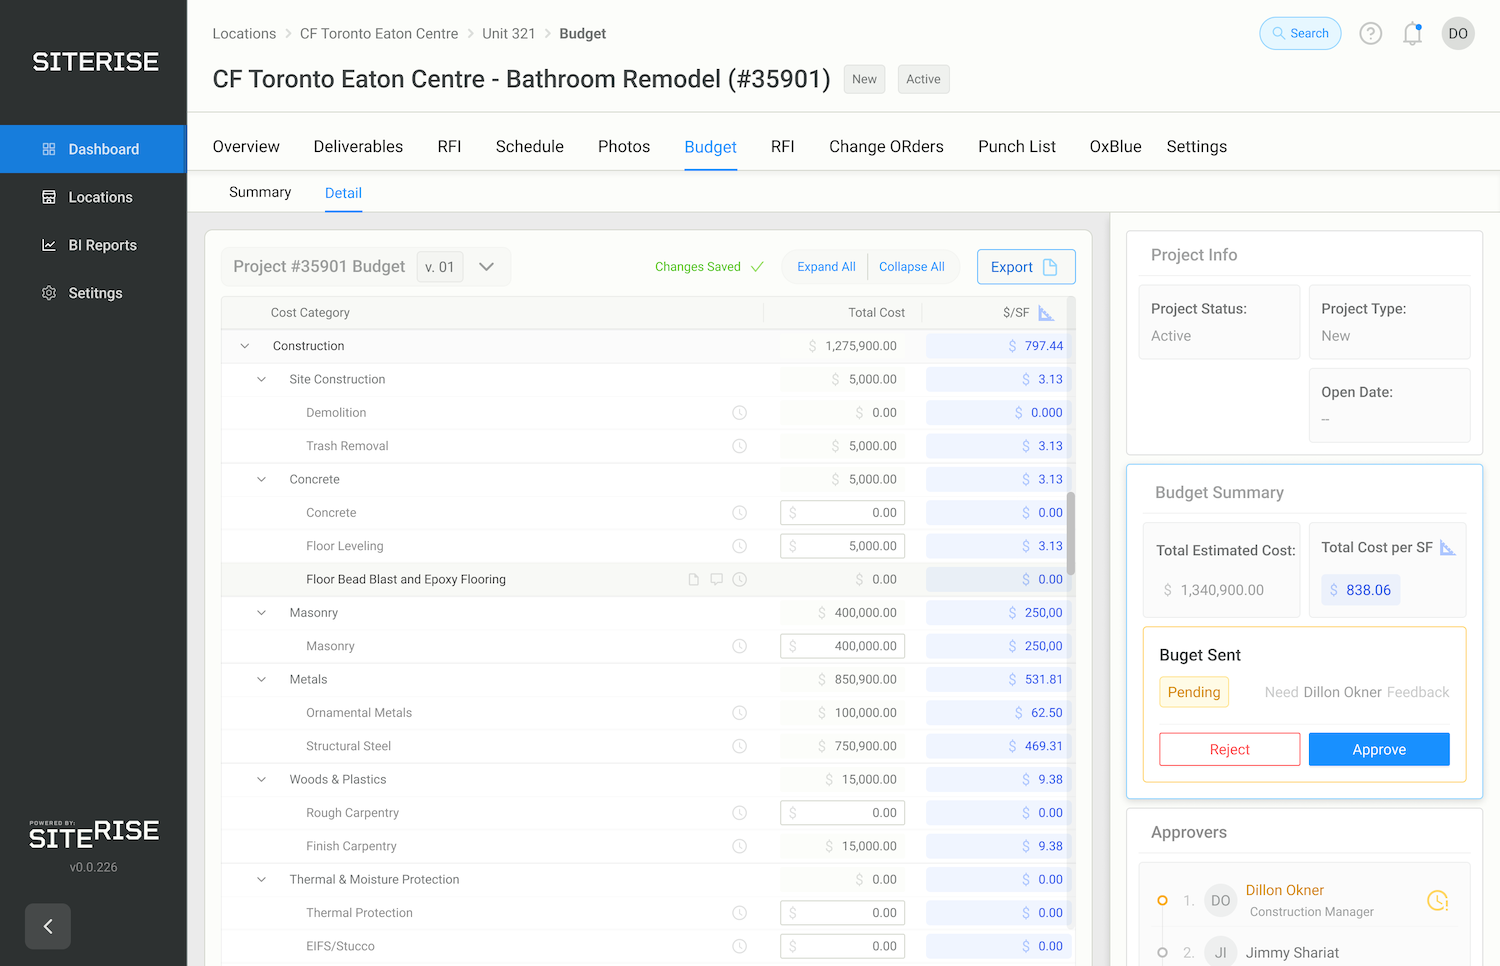Click document icon on Floor Bead Blast row
Viewport: 1500px width, 966px height.
click(693, 579)
